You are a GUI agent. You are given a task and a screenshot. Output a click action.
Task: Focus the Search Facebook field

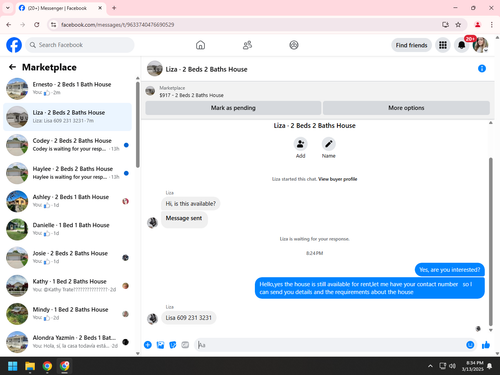click(x=80, y=45)
